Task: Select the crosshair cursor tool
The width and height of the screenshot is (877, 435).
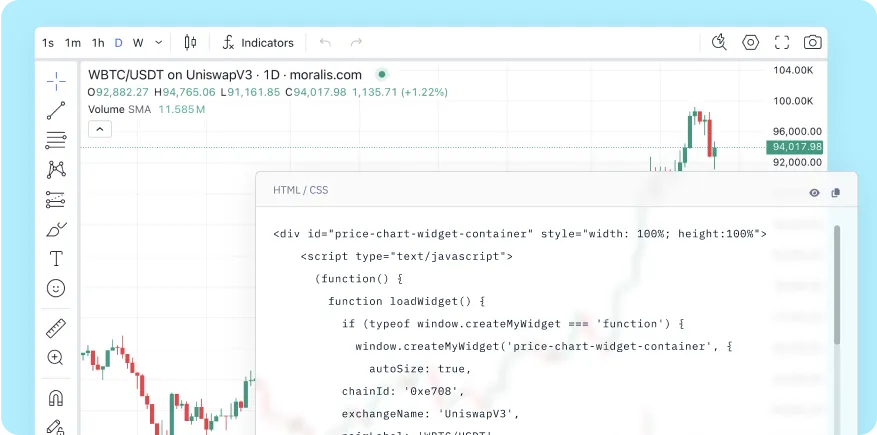Action: pyautogui.click(x=56, y=82)
